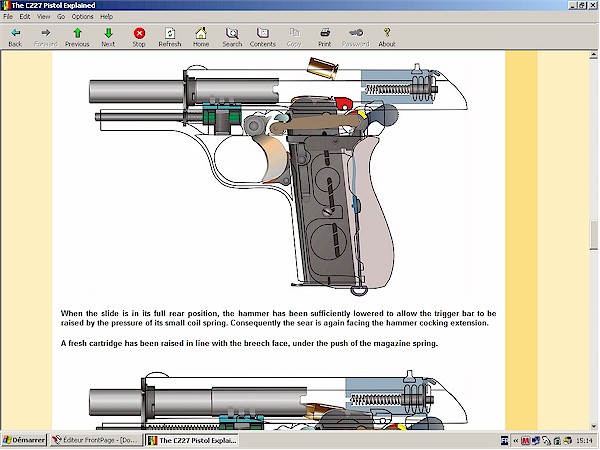
Task: Open the Help menu
Action: [106, 16]
